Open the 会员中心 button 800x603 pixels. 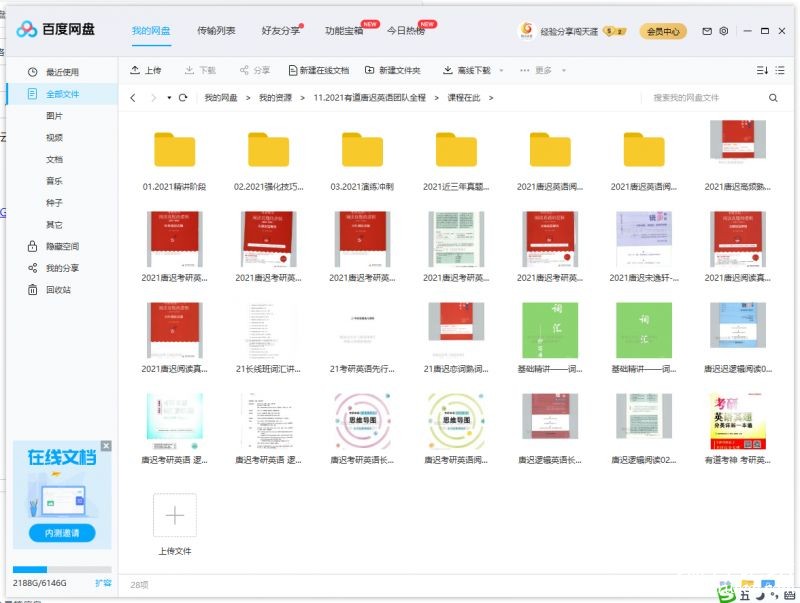663,31
